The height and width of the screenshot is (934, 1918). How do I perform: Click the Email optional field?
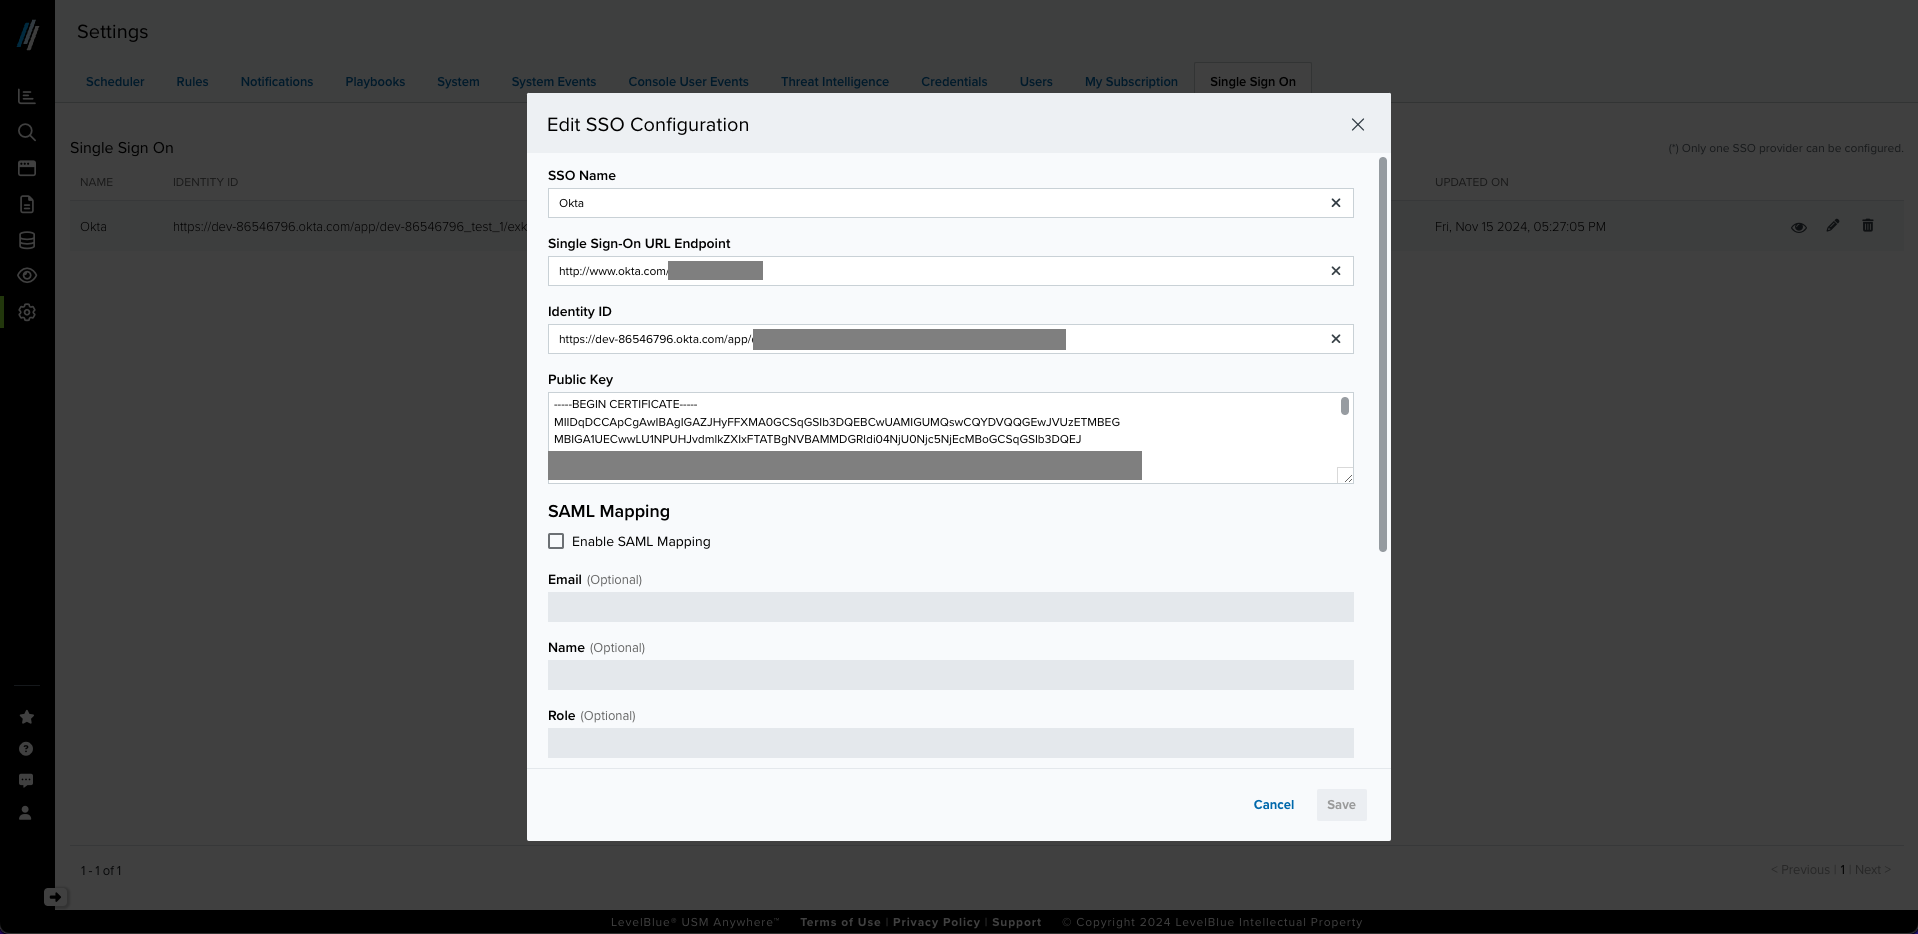click(950, 607)
